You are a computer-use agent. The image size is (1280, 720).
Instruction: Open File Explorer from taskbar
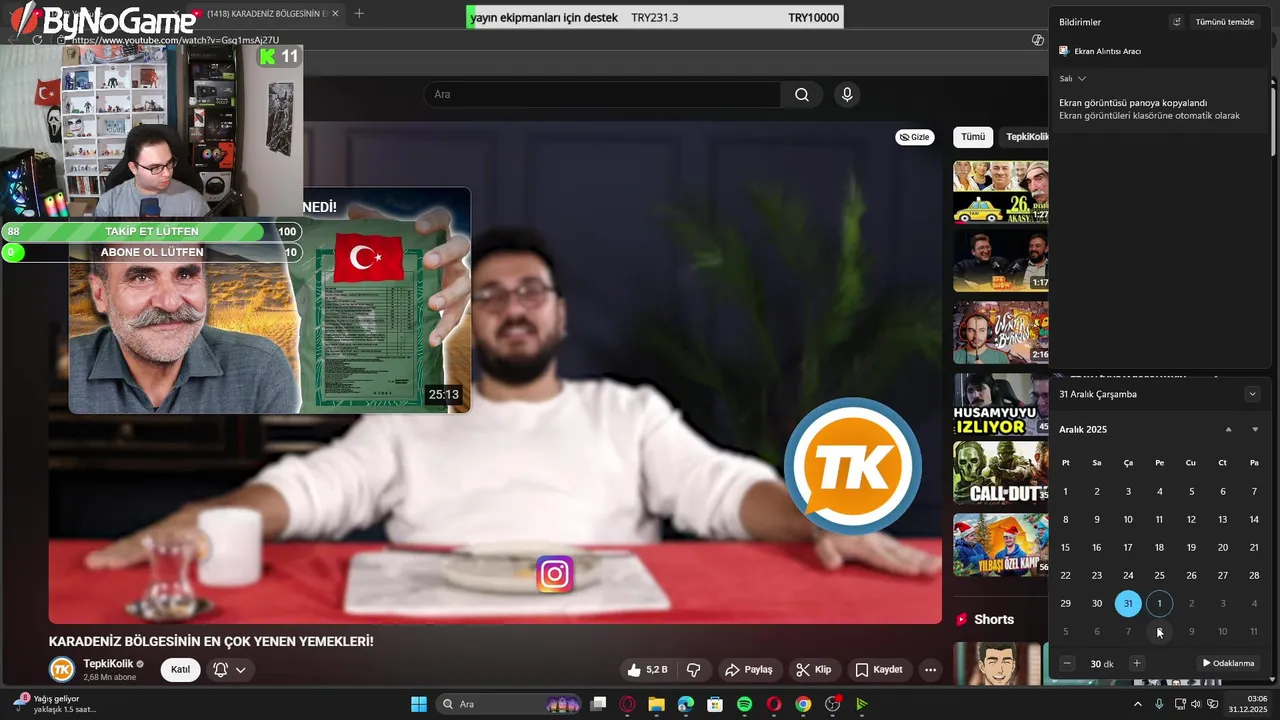[x=657, y=704]
